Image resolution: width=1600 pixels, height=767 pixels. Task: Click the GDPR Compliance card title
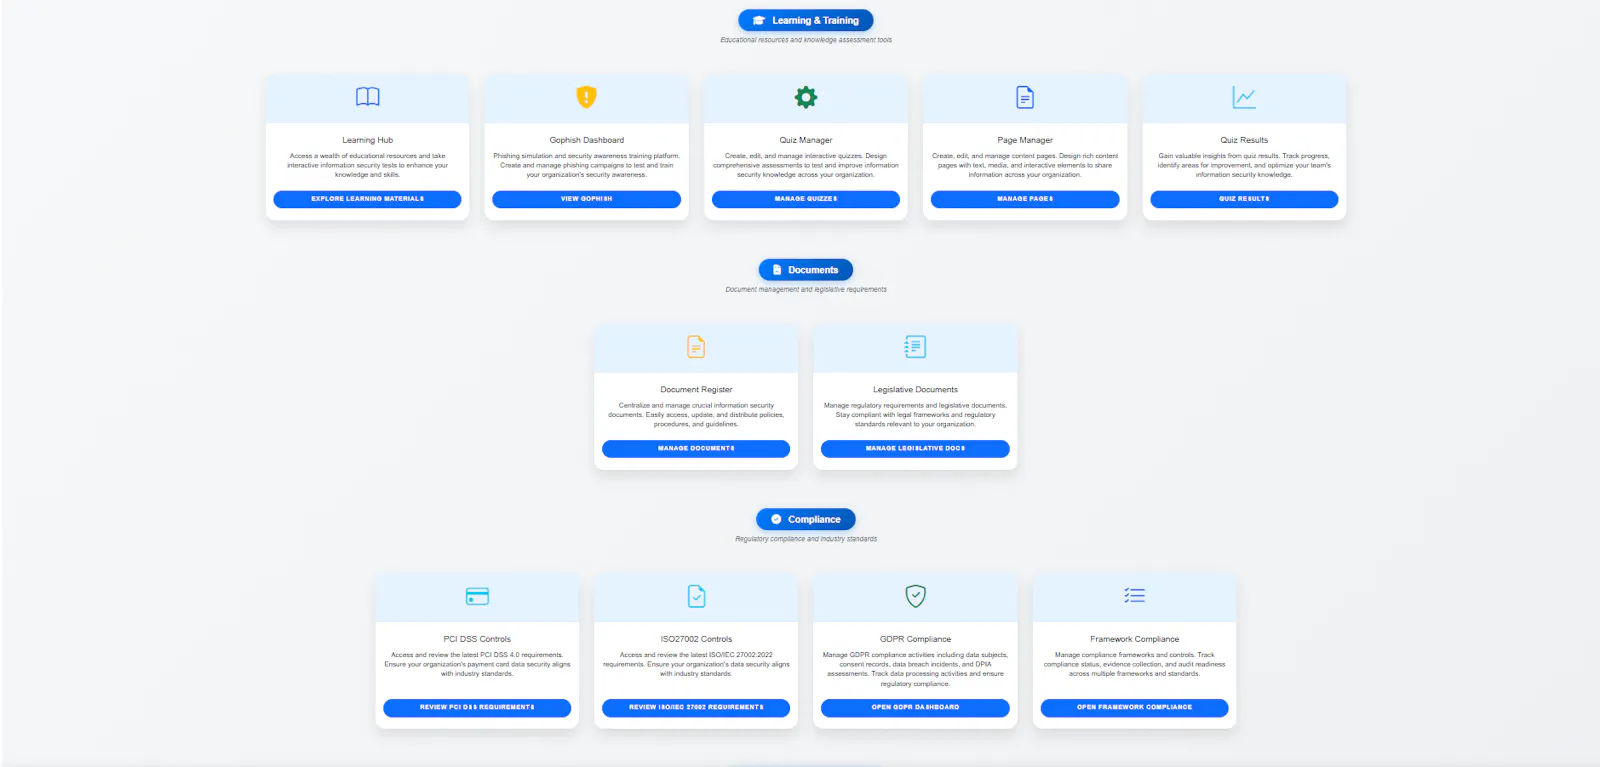pyautogui.click(x=915, y=639)
